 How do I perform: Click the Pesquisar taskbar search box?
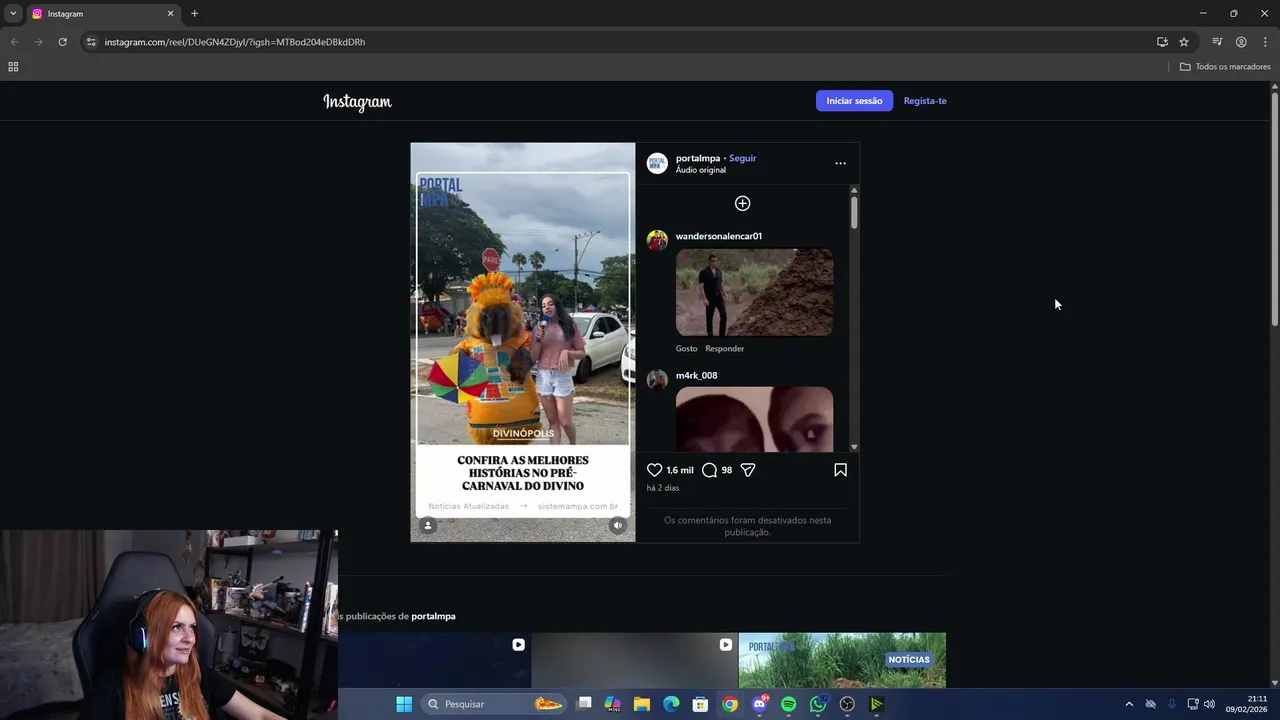point(496,704)
